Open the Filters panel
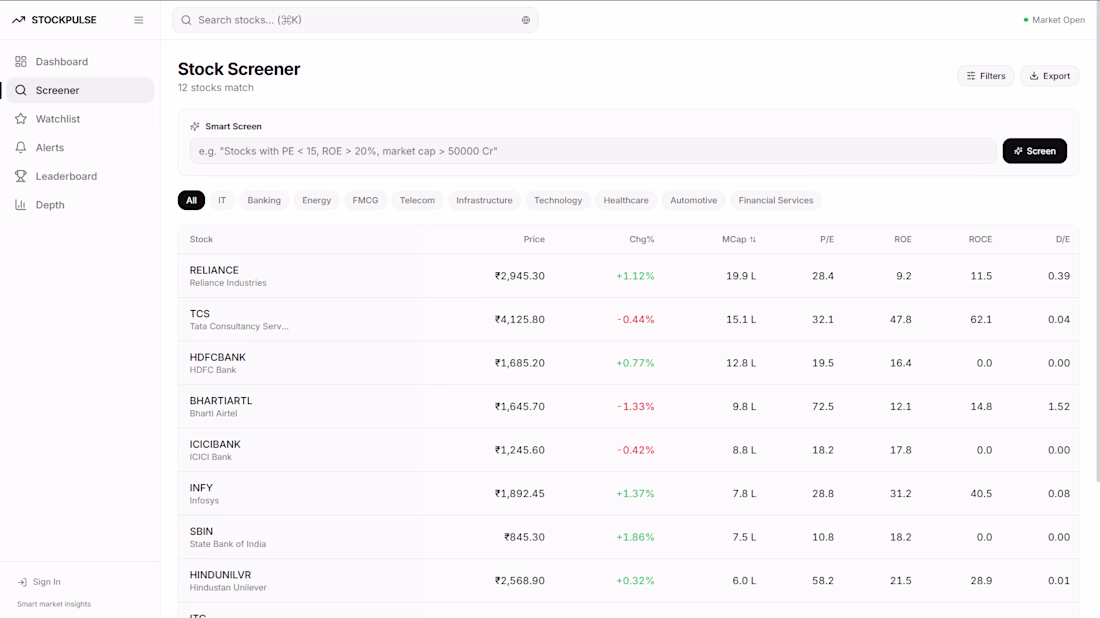1100x618 pixels. [986, 76]
